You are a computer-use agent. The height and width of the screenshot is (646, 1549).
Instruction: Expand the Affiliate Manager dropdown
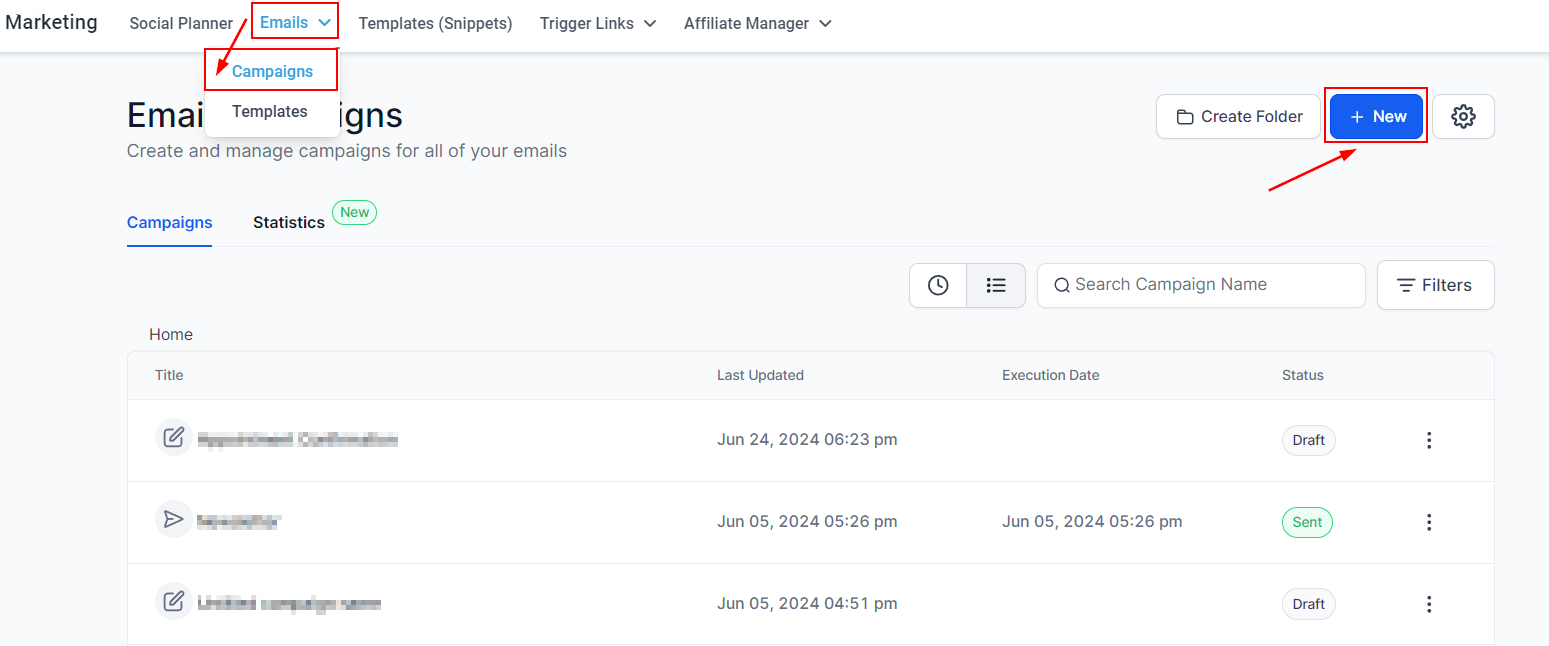[757, 23]
